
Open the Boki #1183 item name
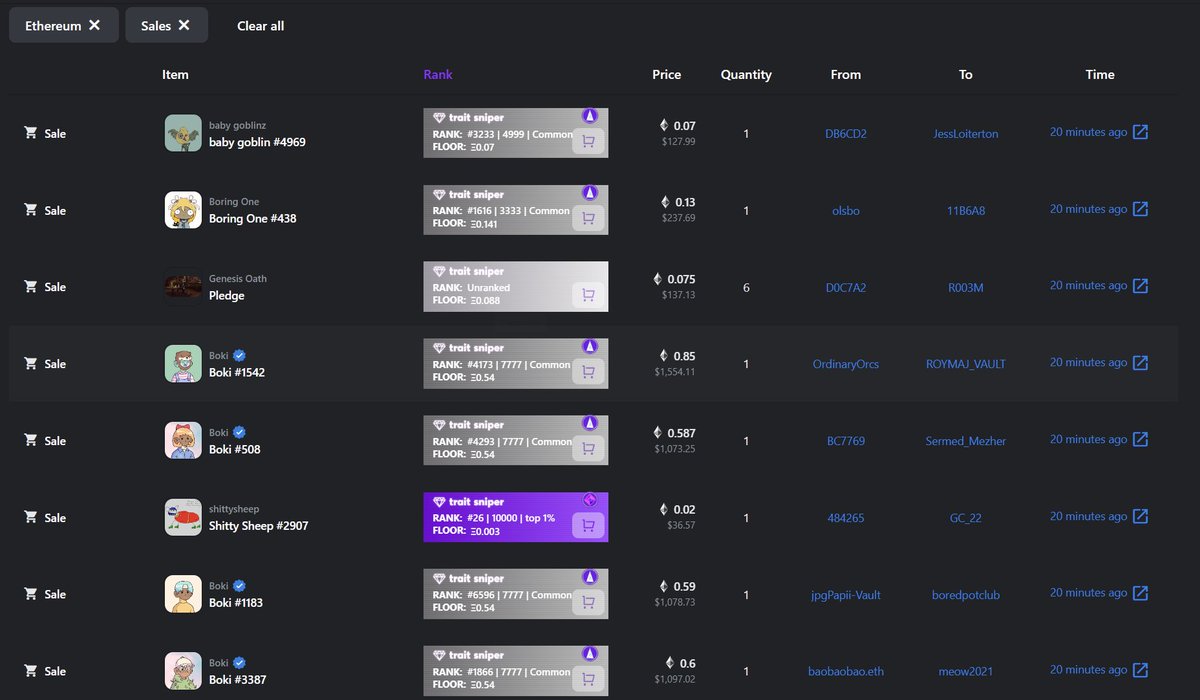[236, 603]
